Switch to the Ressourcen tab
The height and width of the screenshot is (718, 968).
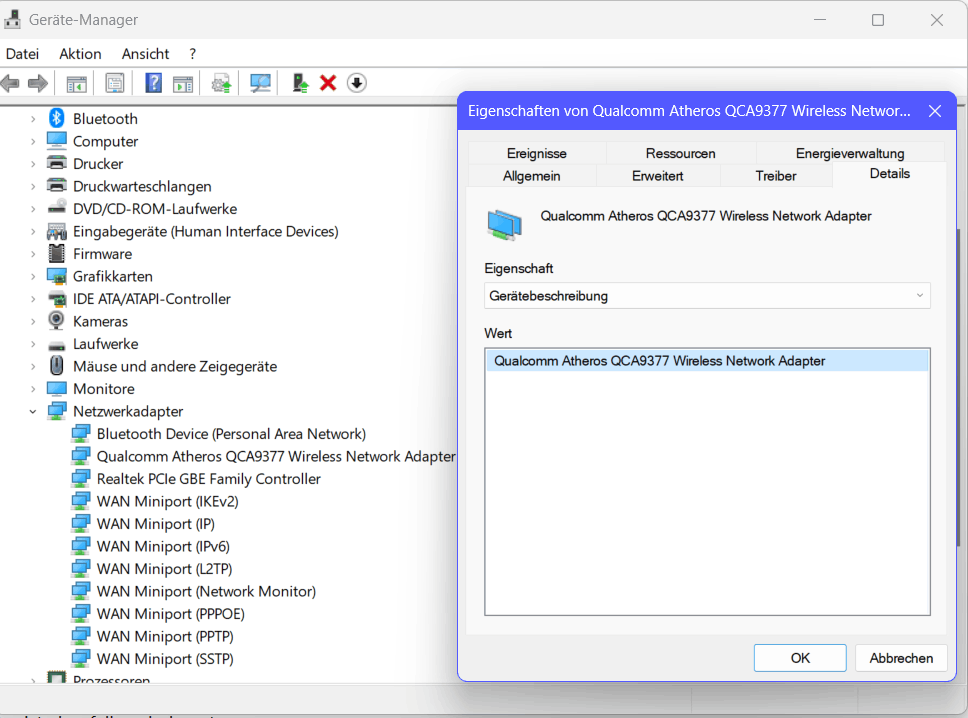(x=680, y=153)
